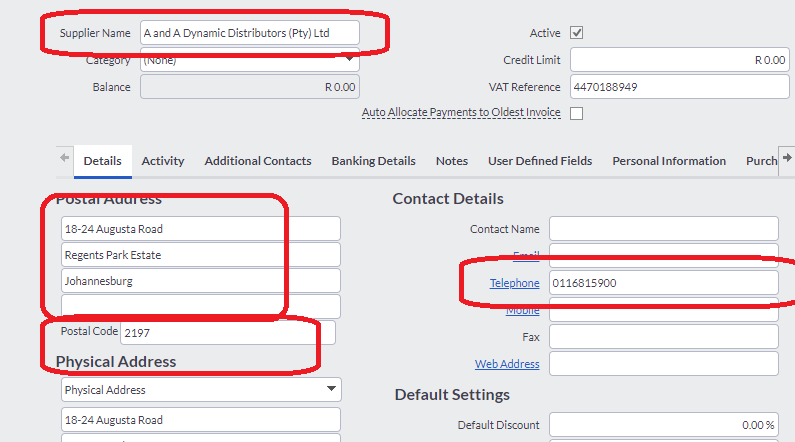The height and width of the screenshot is (442, 795).
Task: Edit the VAT Reference field
Action: coord(679,87)
